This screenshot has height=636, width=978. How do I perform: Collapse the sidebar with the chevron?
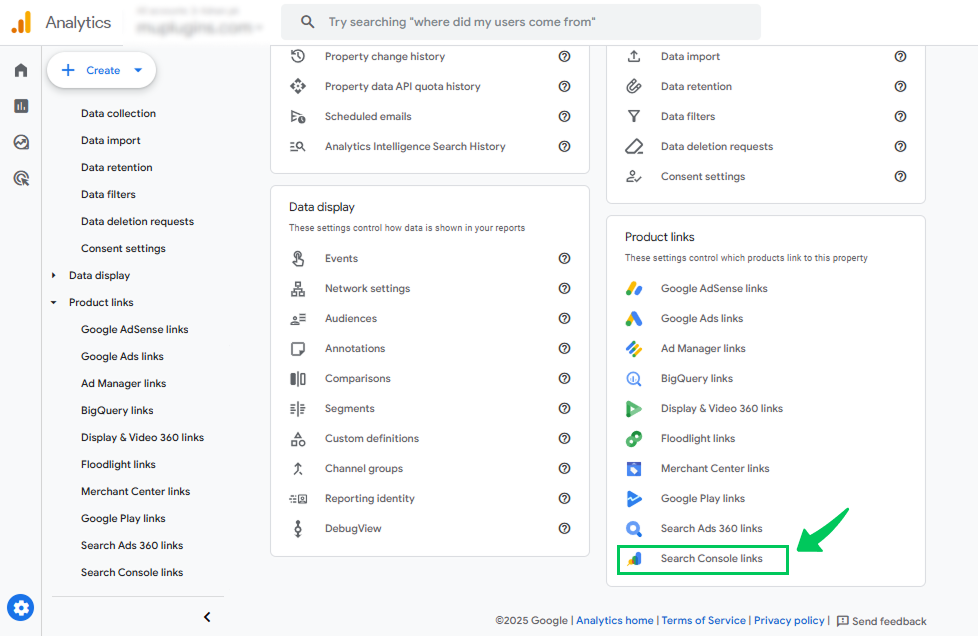207,617
